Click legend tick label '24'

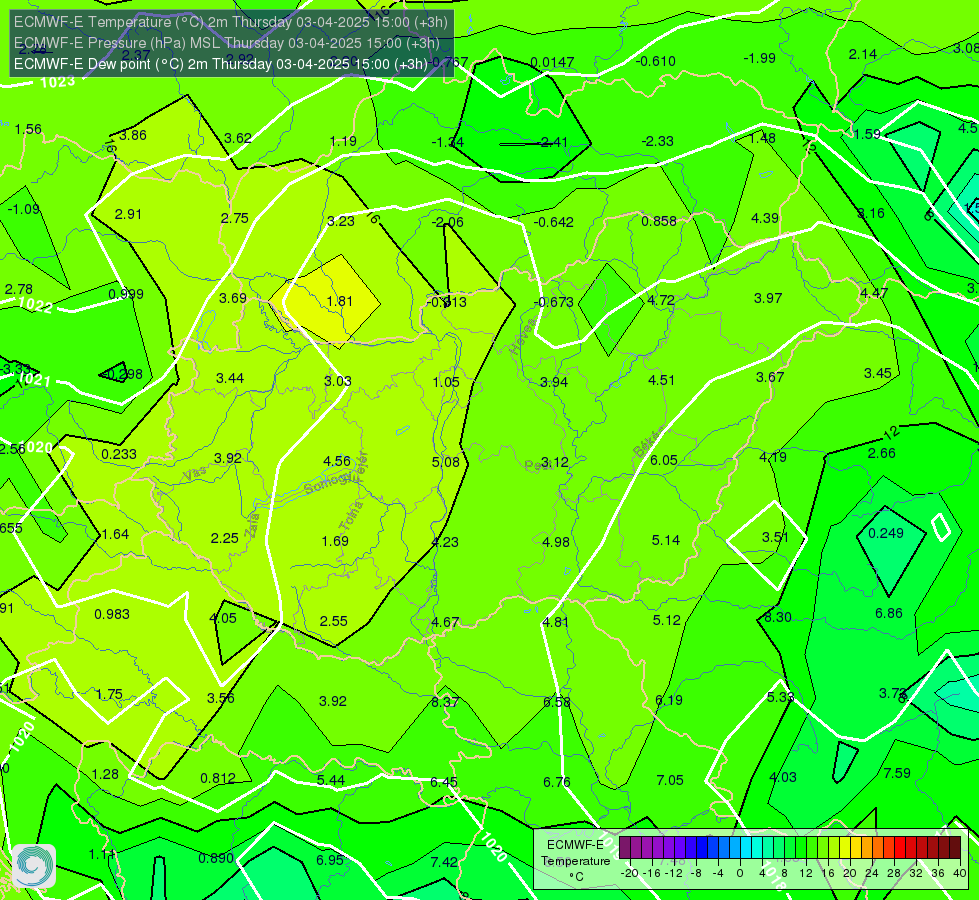872,873
